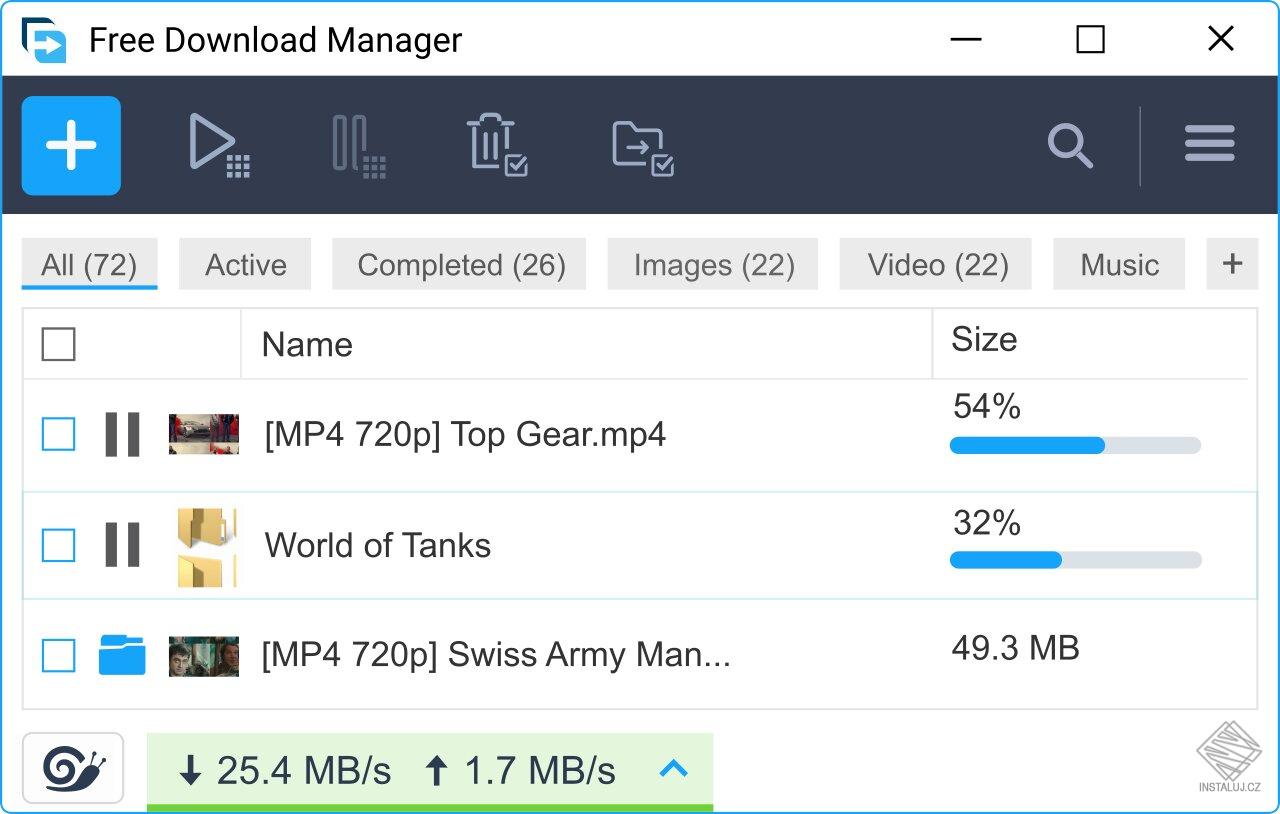Click the move selected files folder icon
This screenshot has width=1280, height=814.
pyautogui.click(x=642, y=147)
